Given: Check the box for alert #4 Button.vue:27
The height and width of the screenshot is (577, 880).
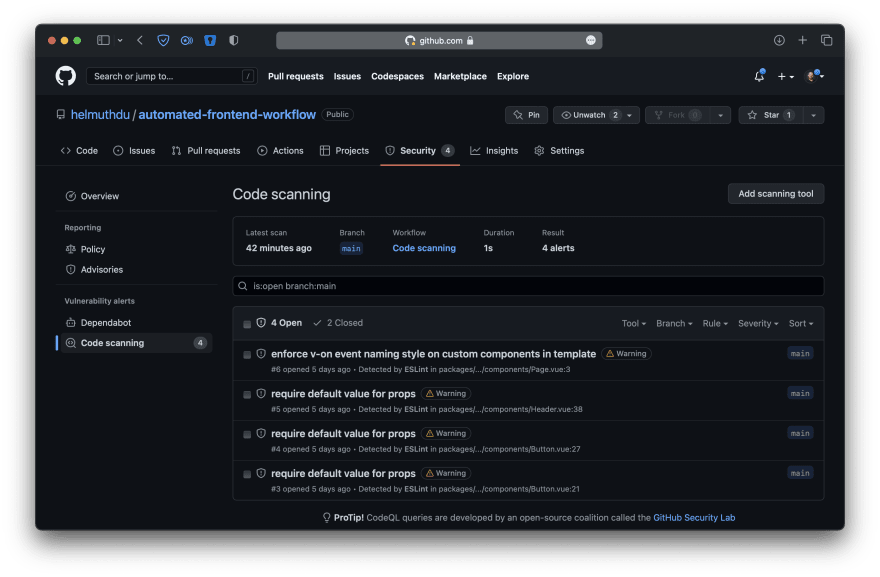Looking at the screenshot, I should [247, 434].
